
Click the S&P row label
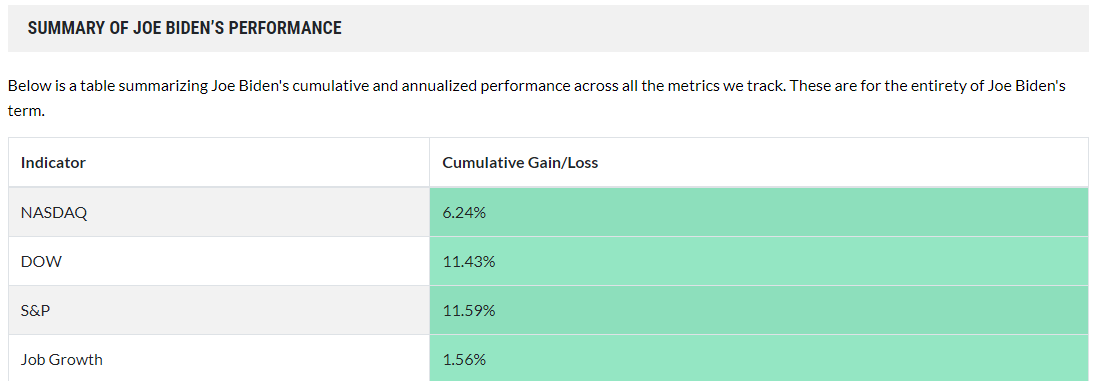(36, 311)
